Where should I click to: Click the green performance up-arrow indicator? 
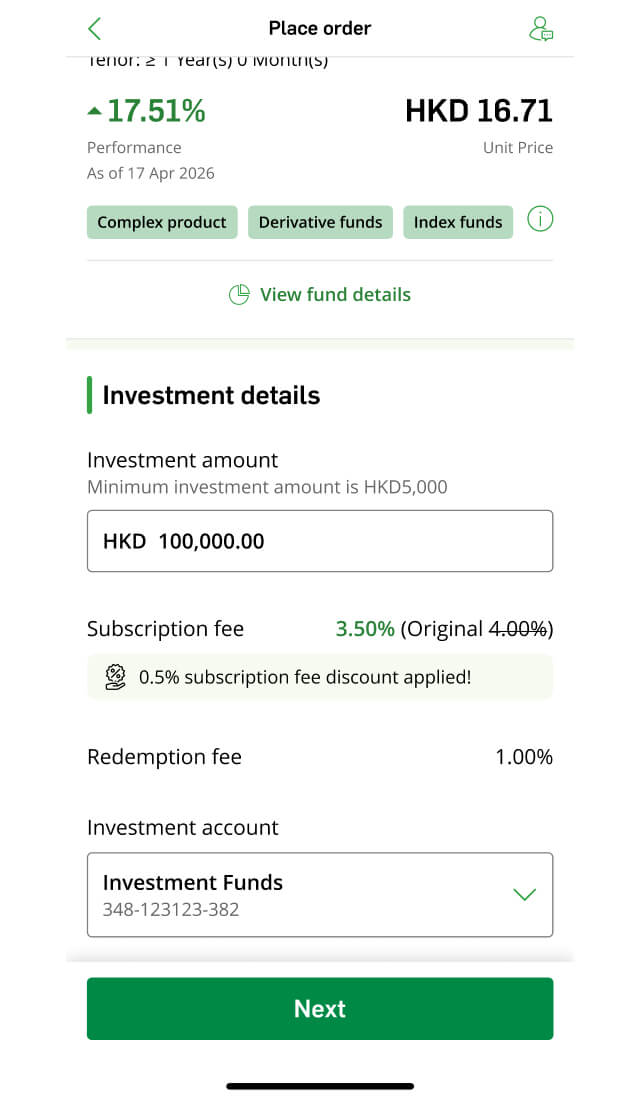[95, 111]
